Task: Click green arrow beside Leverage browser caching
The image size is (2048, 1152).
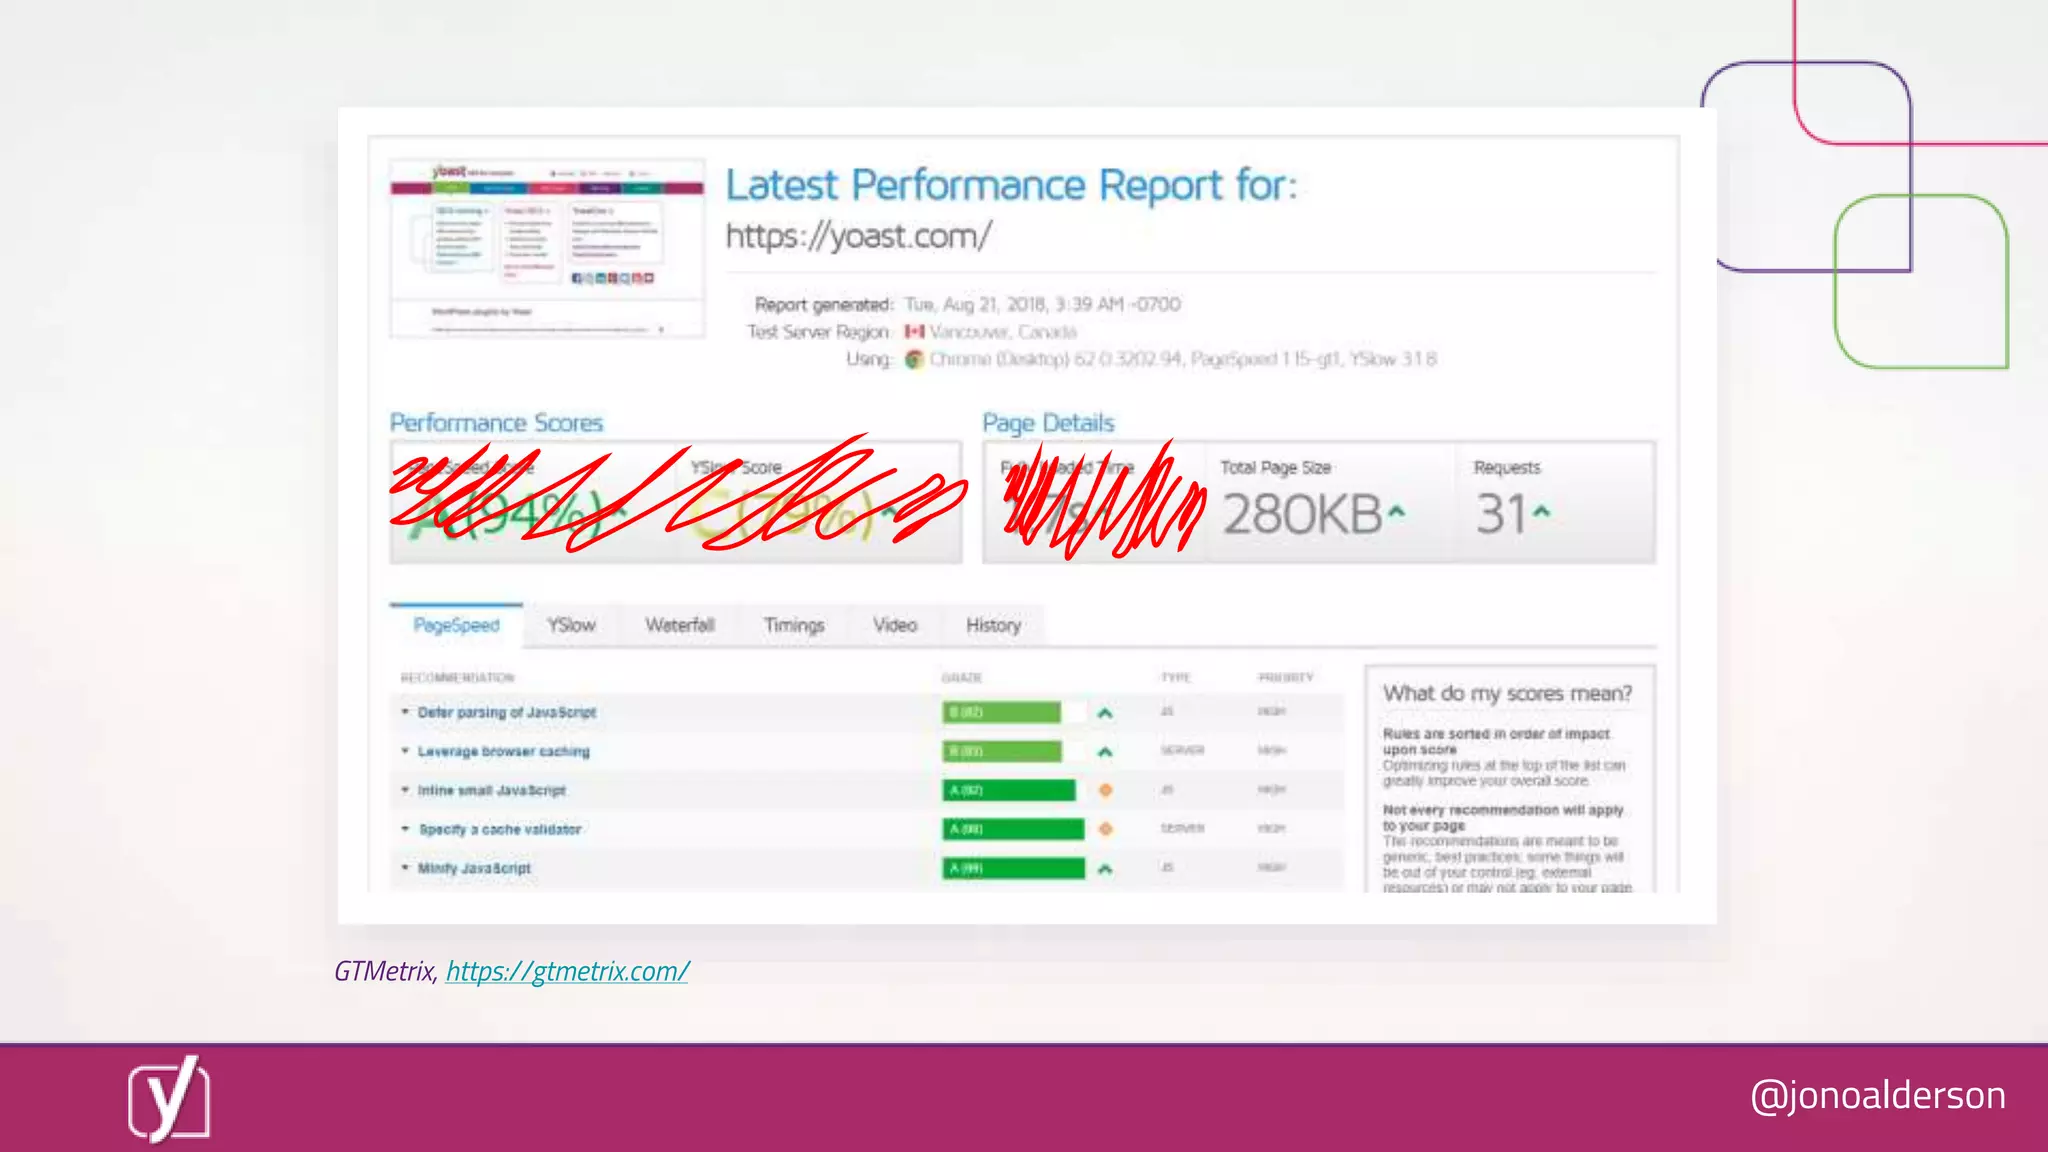Action: click(x=1105, y=752)
